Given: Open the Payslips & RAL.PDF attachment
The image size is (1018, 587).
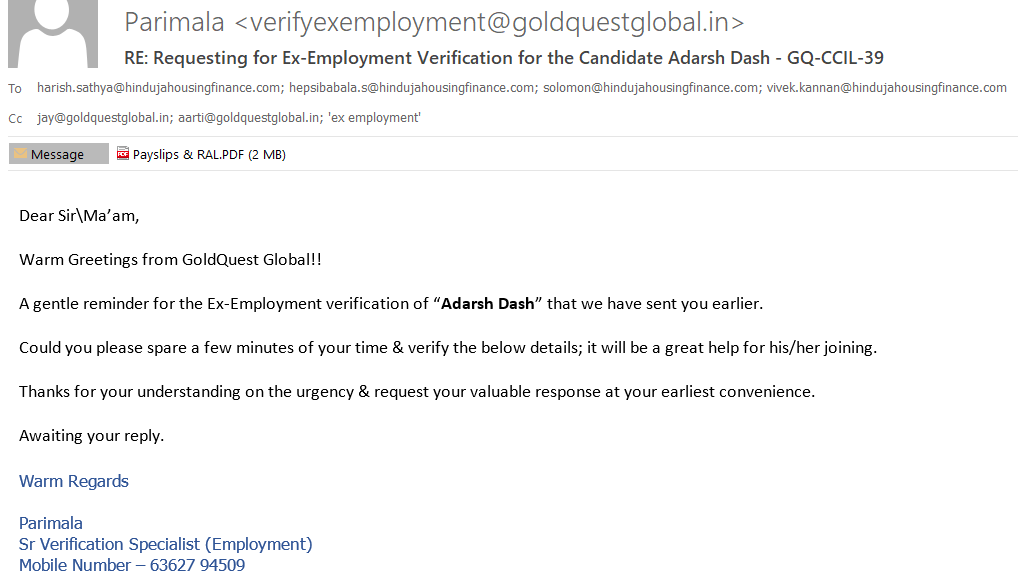Looking at the screenshot, I should pyautogui.click(x=208, y=154).
